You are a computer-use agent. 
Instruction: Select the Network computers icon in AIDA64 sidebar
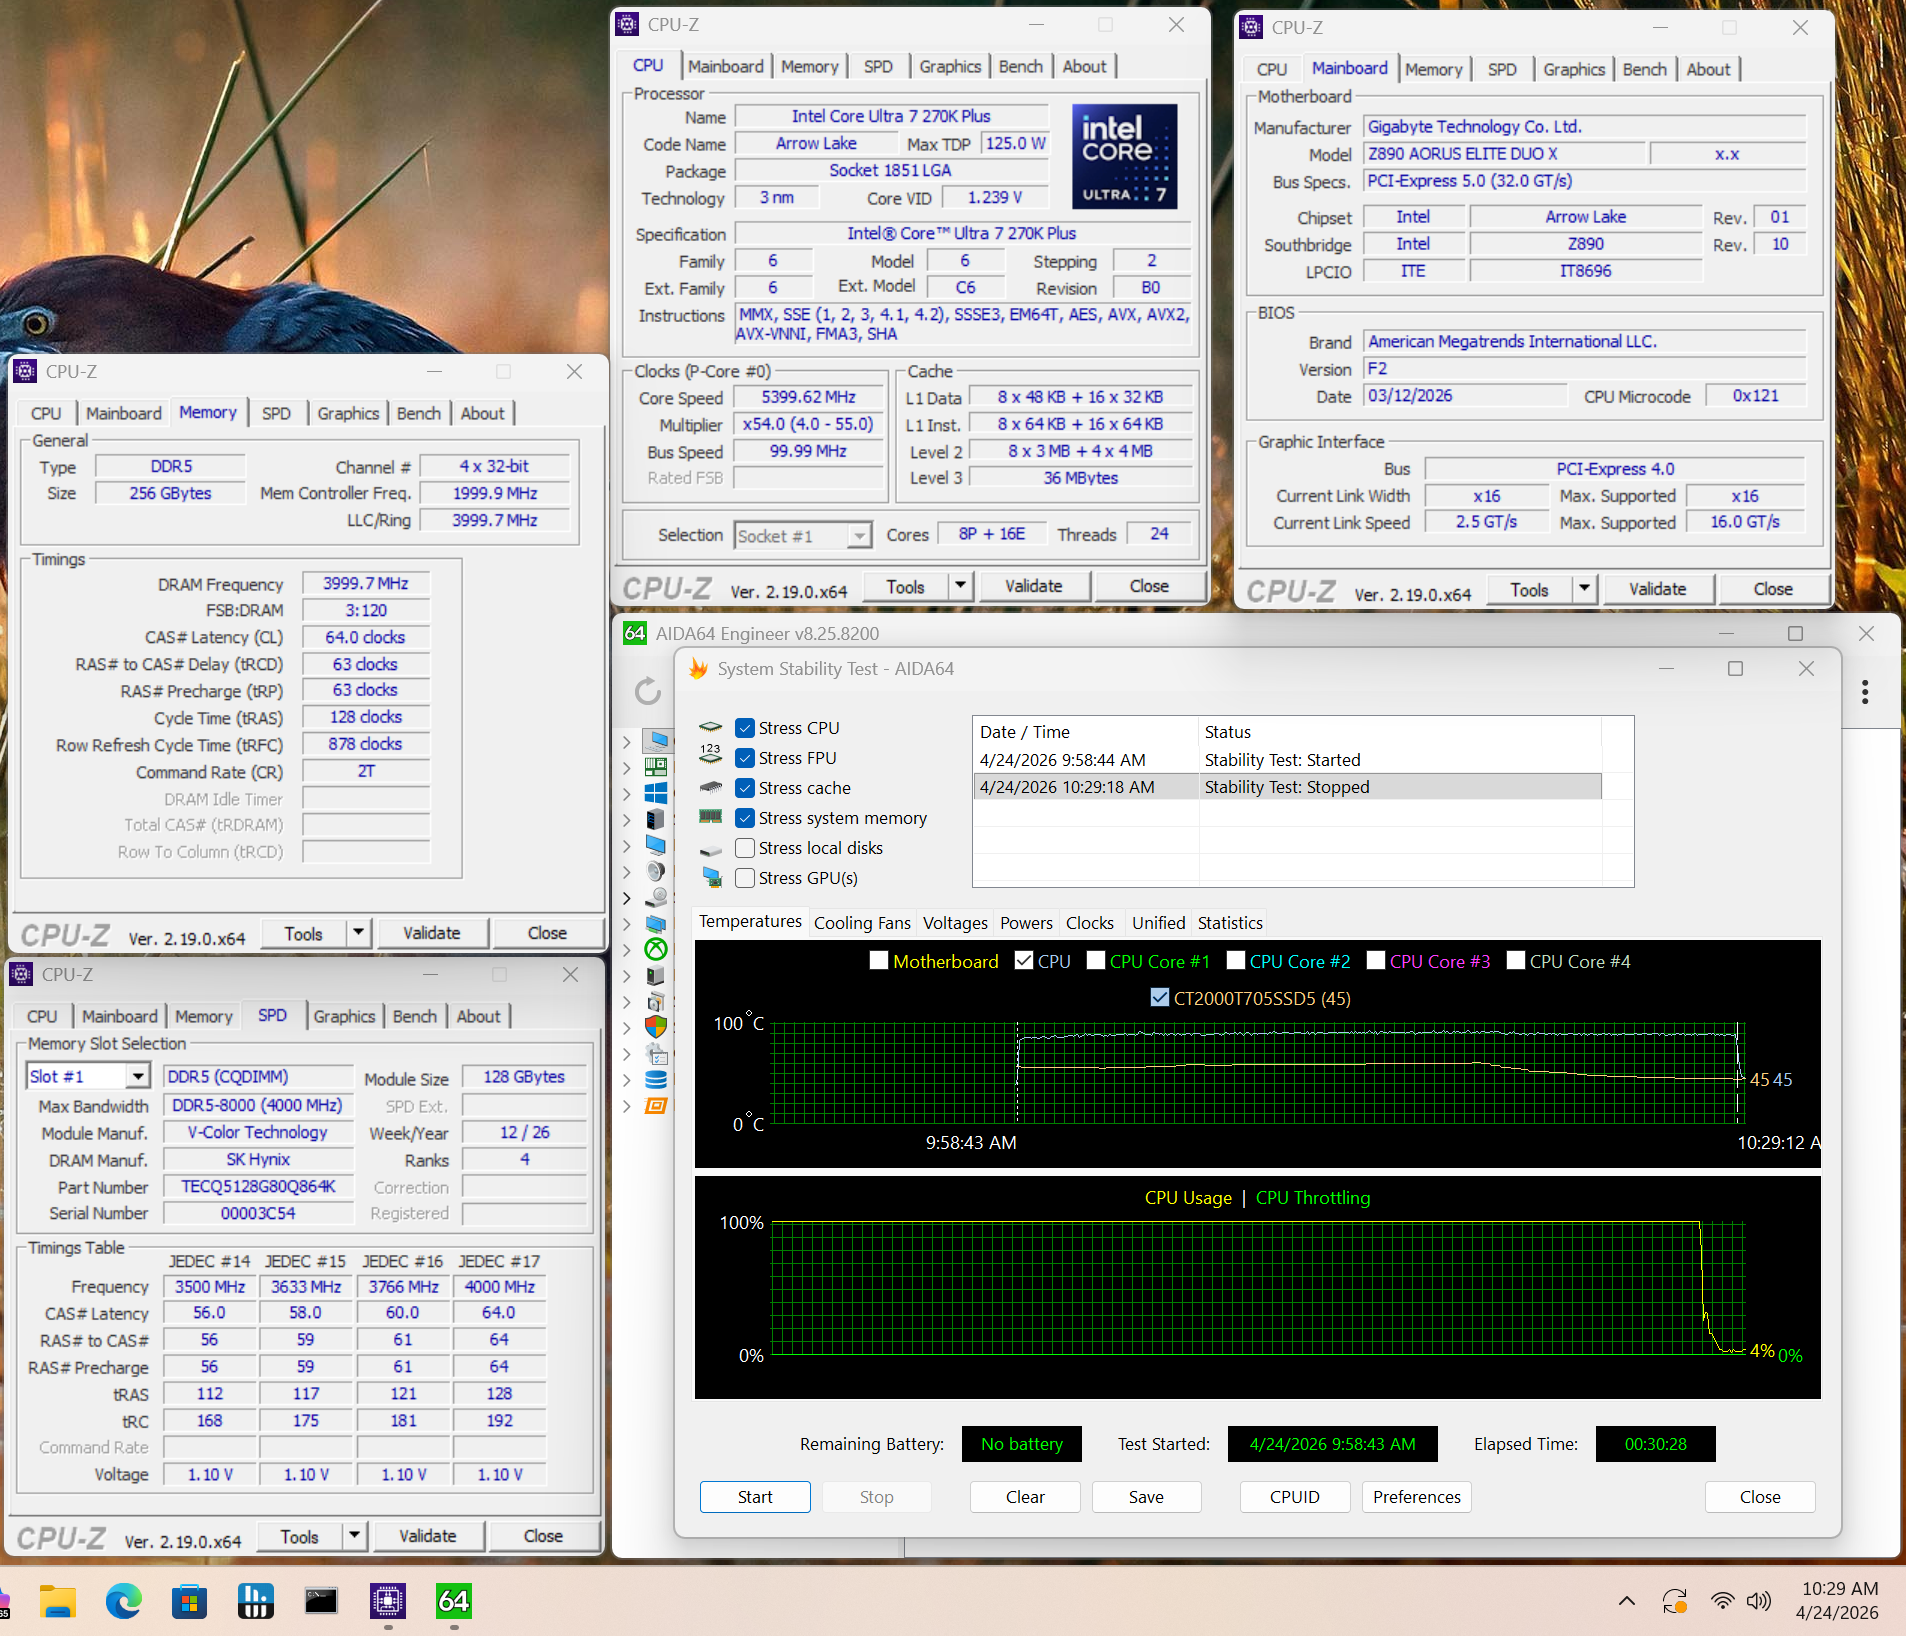(656, 923)
